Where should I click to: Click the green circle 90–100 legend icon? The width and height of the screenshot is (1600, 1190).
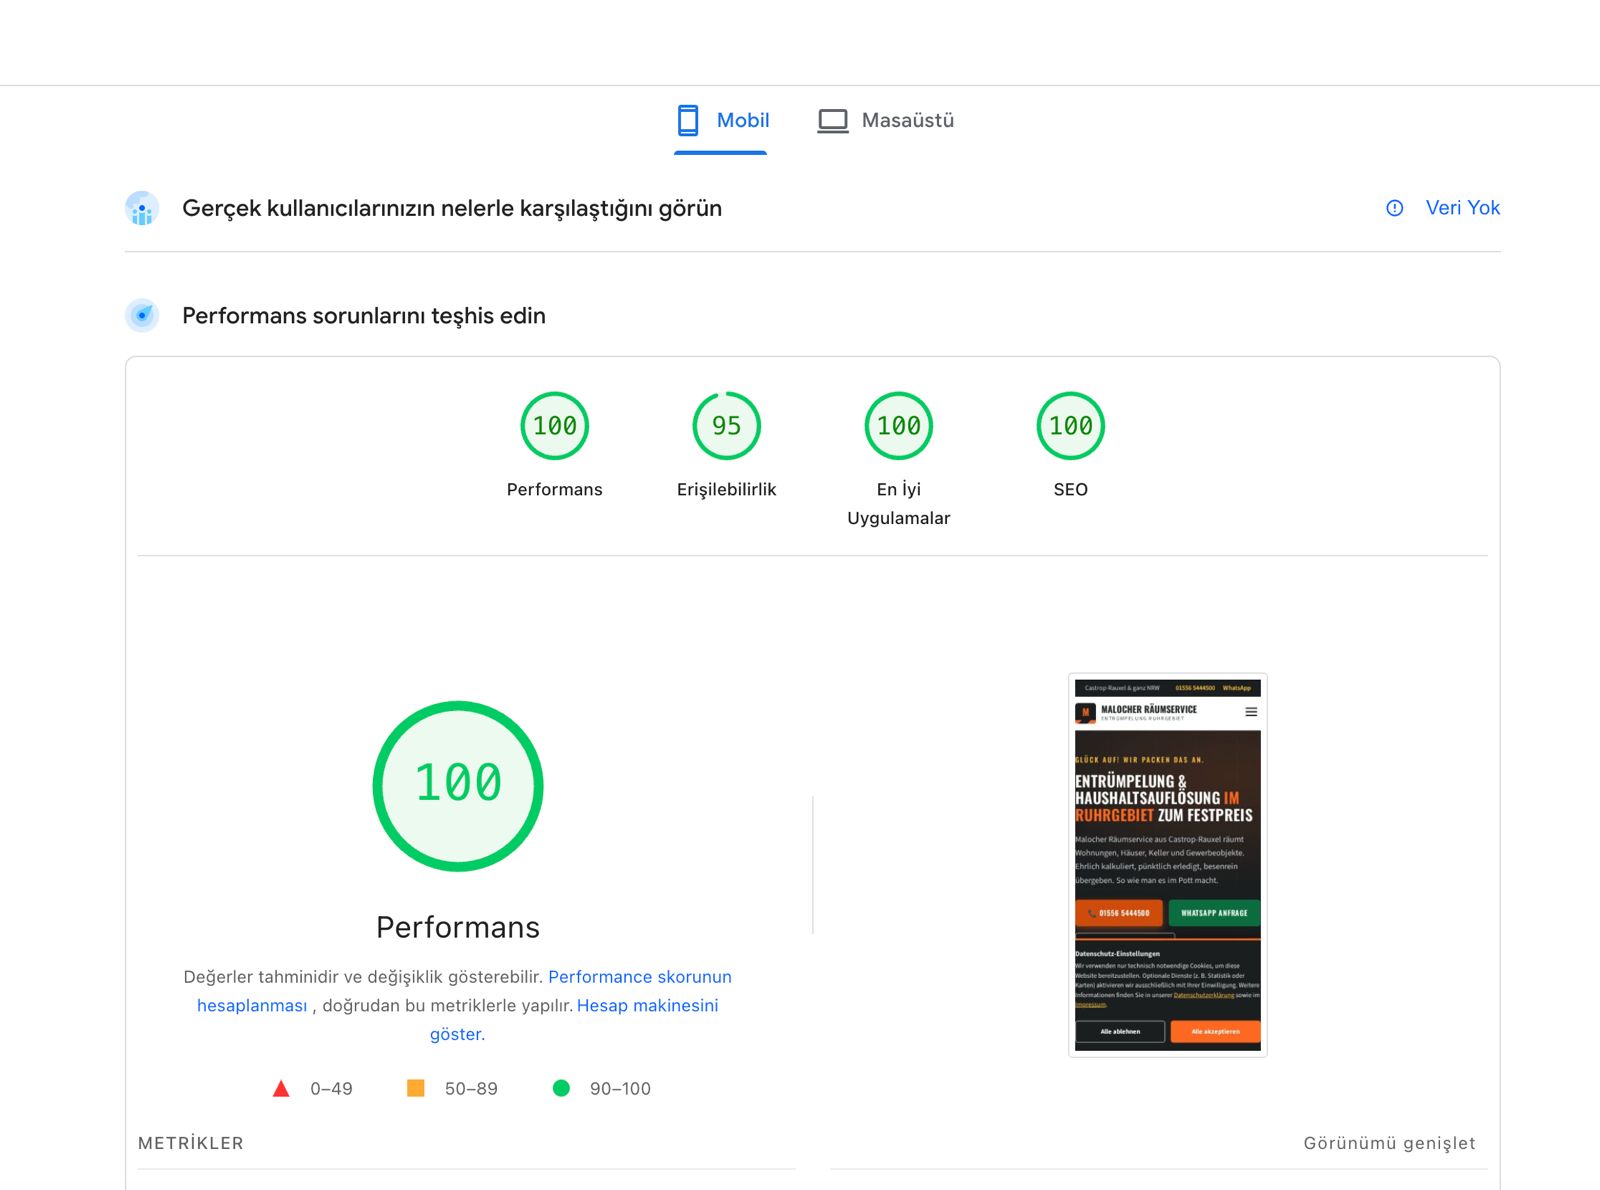click(x=562, y=1088)
